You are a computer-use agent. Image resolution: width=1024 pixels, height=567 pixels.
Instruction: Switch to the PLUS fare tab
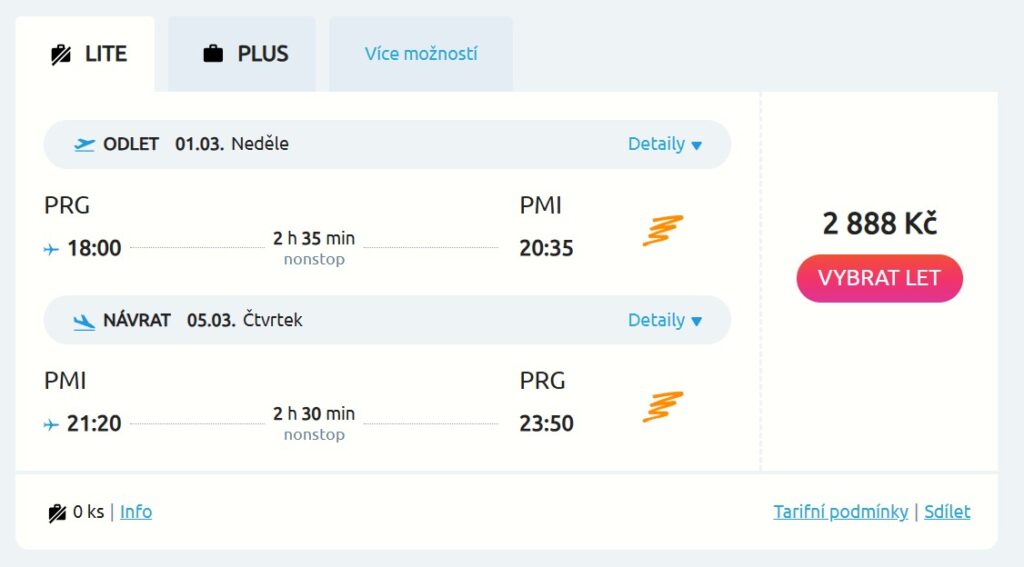tap(243, 54)
